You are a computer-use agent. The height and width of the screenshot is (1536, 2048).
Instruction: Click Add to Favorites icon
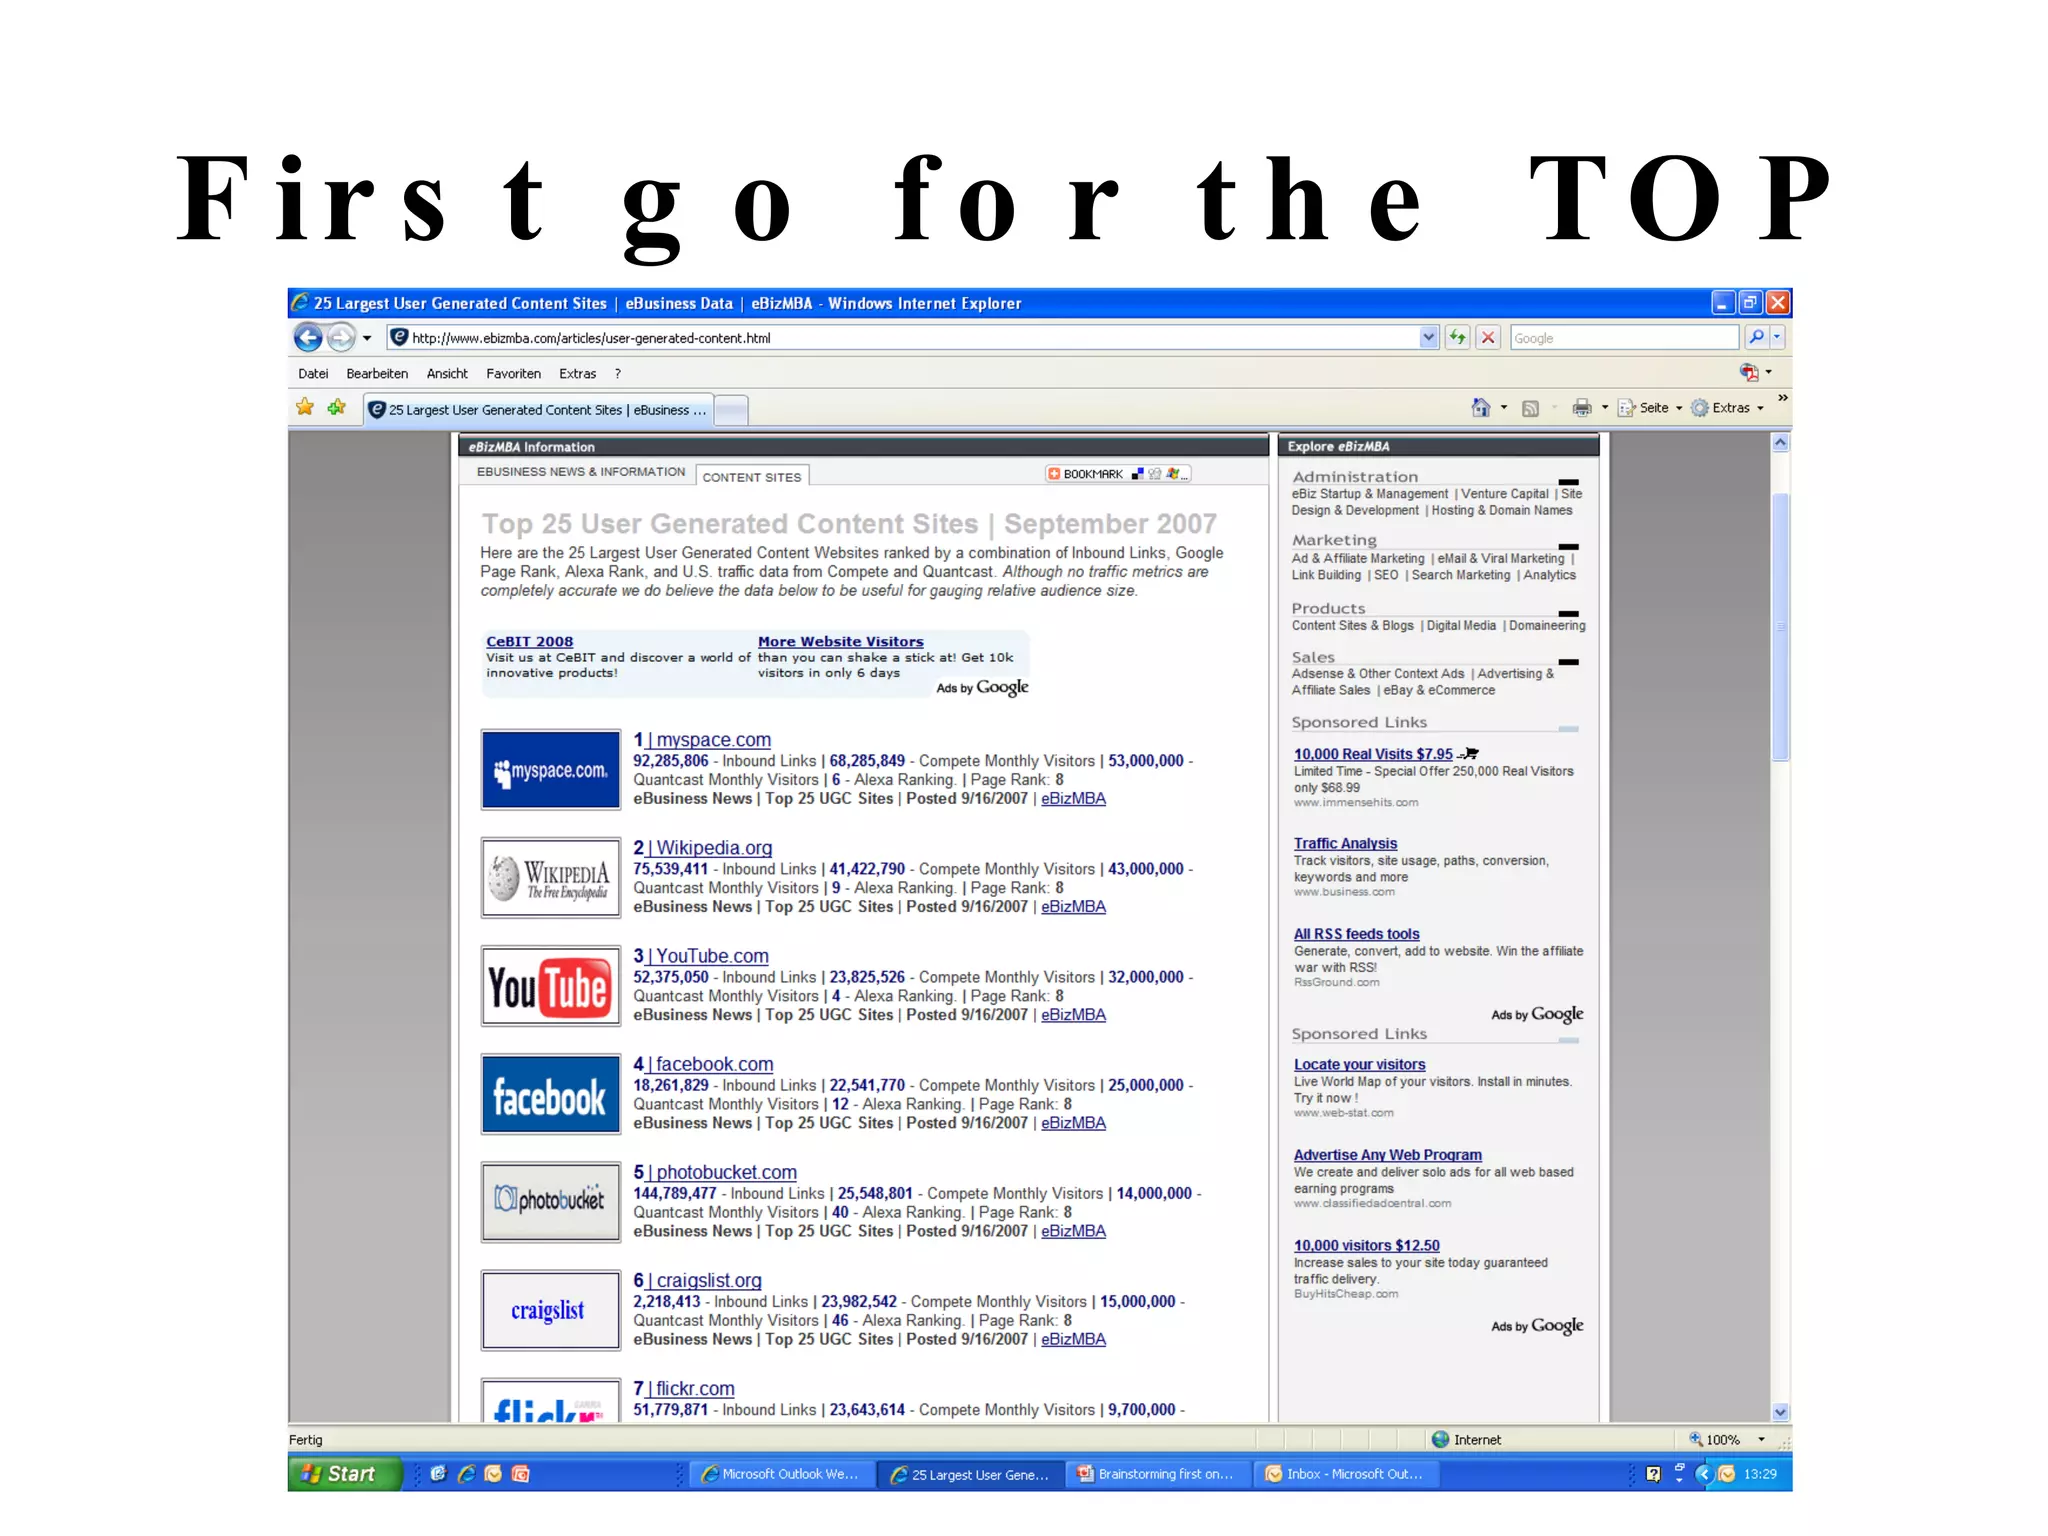coord(336,408)
